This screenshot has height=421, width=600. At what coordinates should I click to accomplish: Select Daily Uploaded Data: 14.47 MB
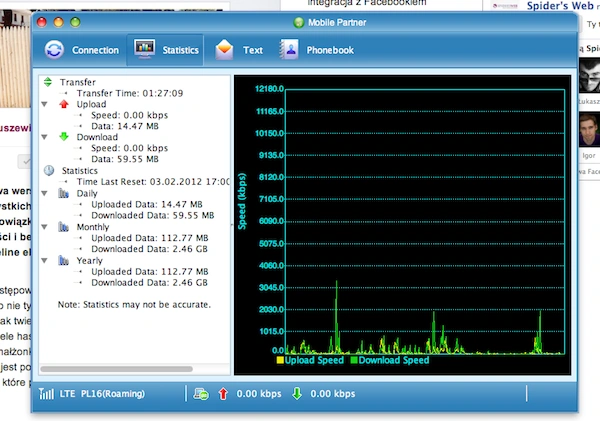pos(147,204)
